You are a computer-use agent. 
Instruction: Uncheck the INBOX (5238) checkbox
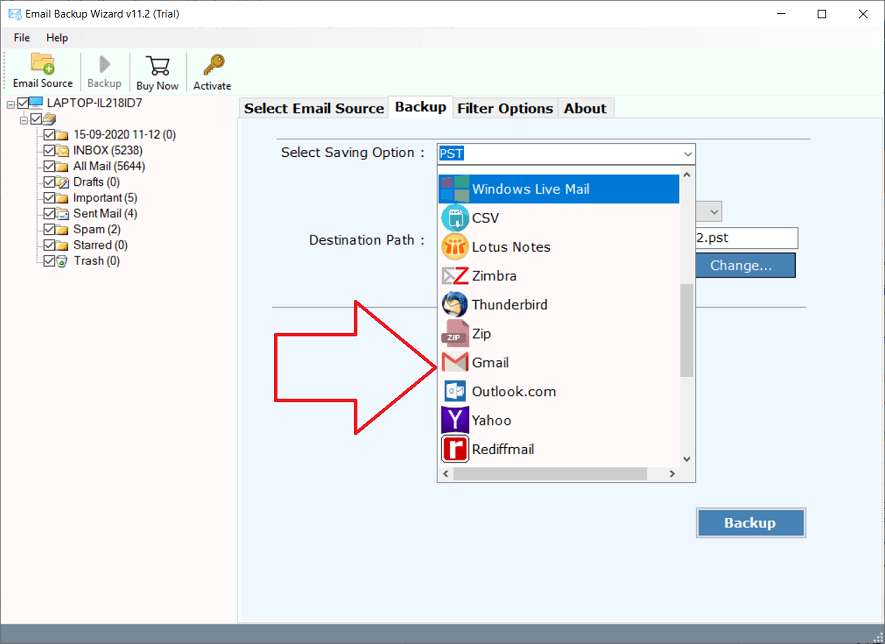(x=49, y=150)
